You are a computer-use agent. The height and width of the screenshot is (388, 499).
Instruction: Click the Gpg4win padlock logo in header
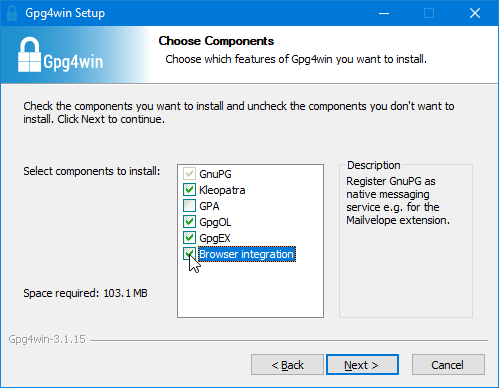(60, 54)
